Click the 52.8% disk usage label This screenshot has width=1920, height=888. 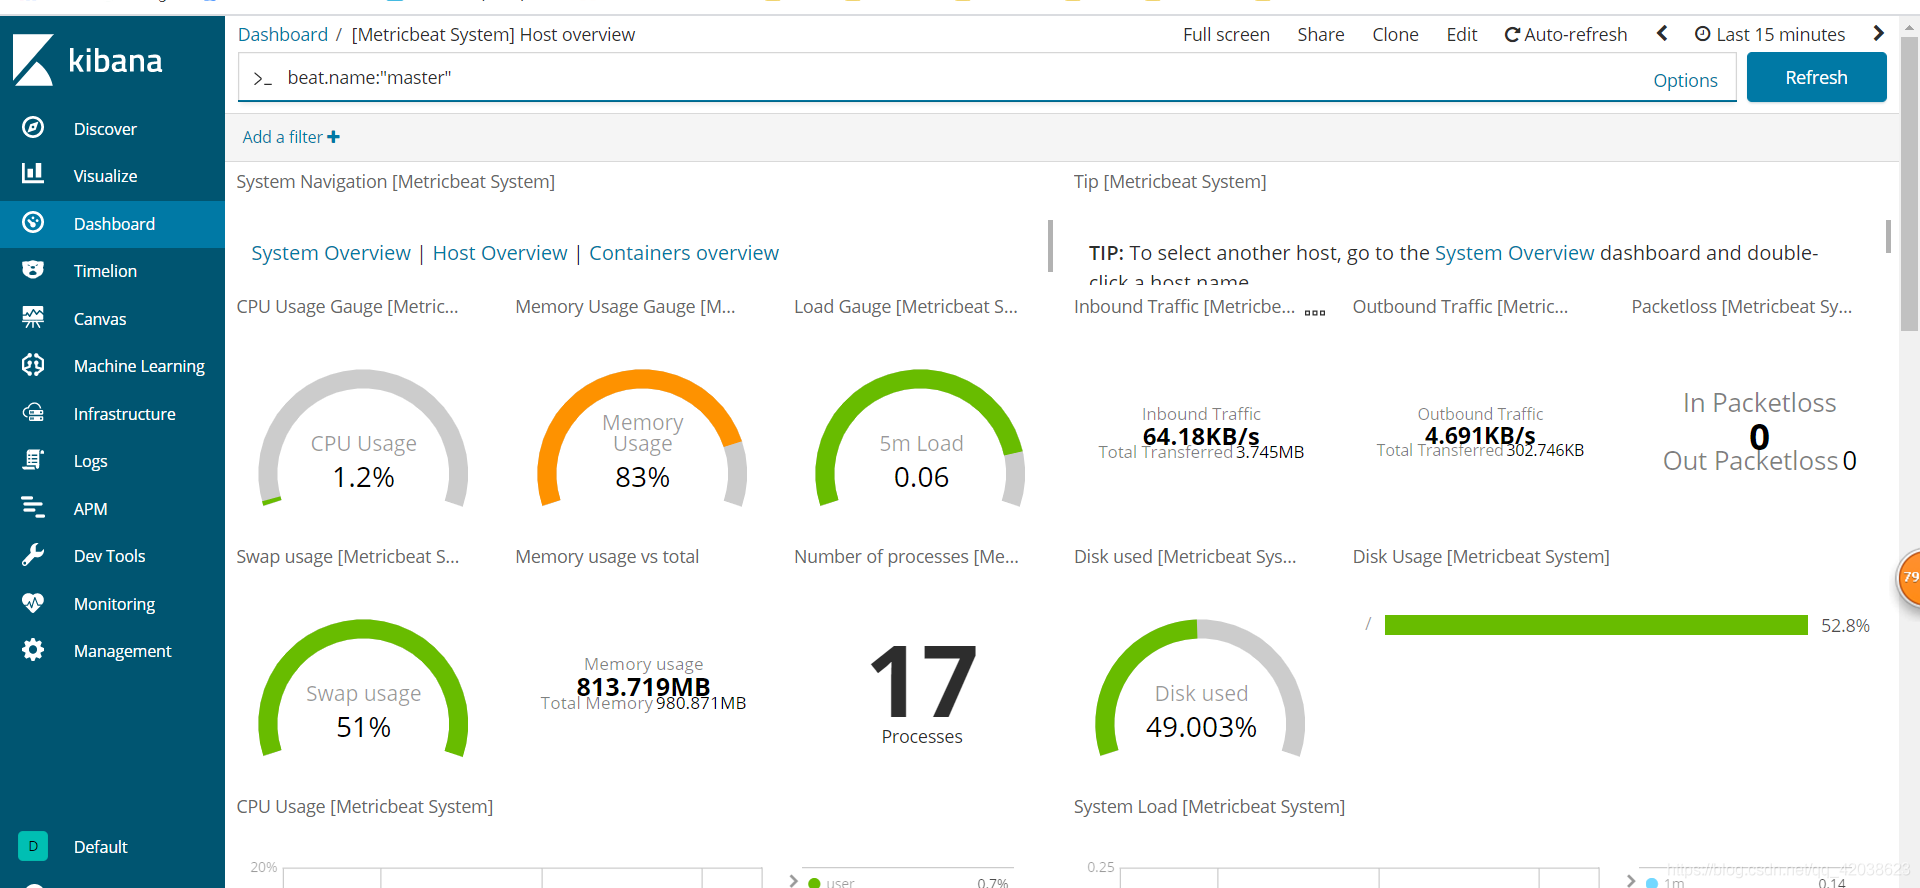point(1845,626)
